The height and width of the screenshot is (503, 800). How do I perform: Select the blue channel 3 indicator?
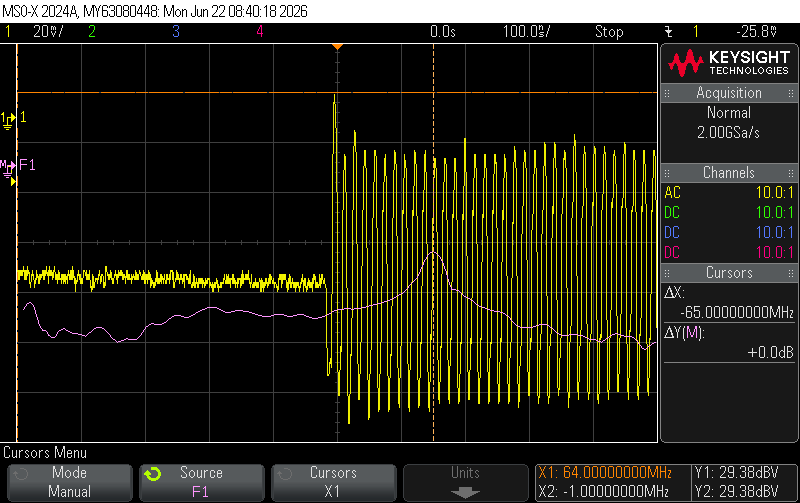[x=176, y=32]
